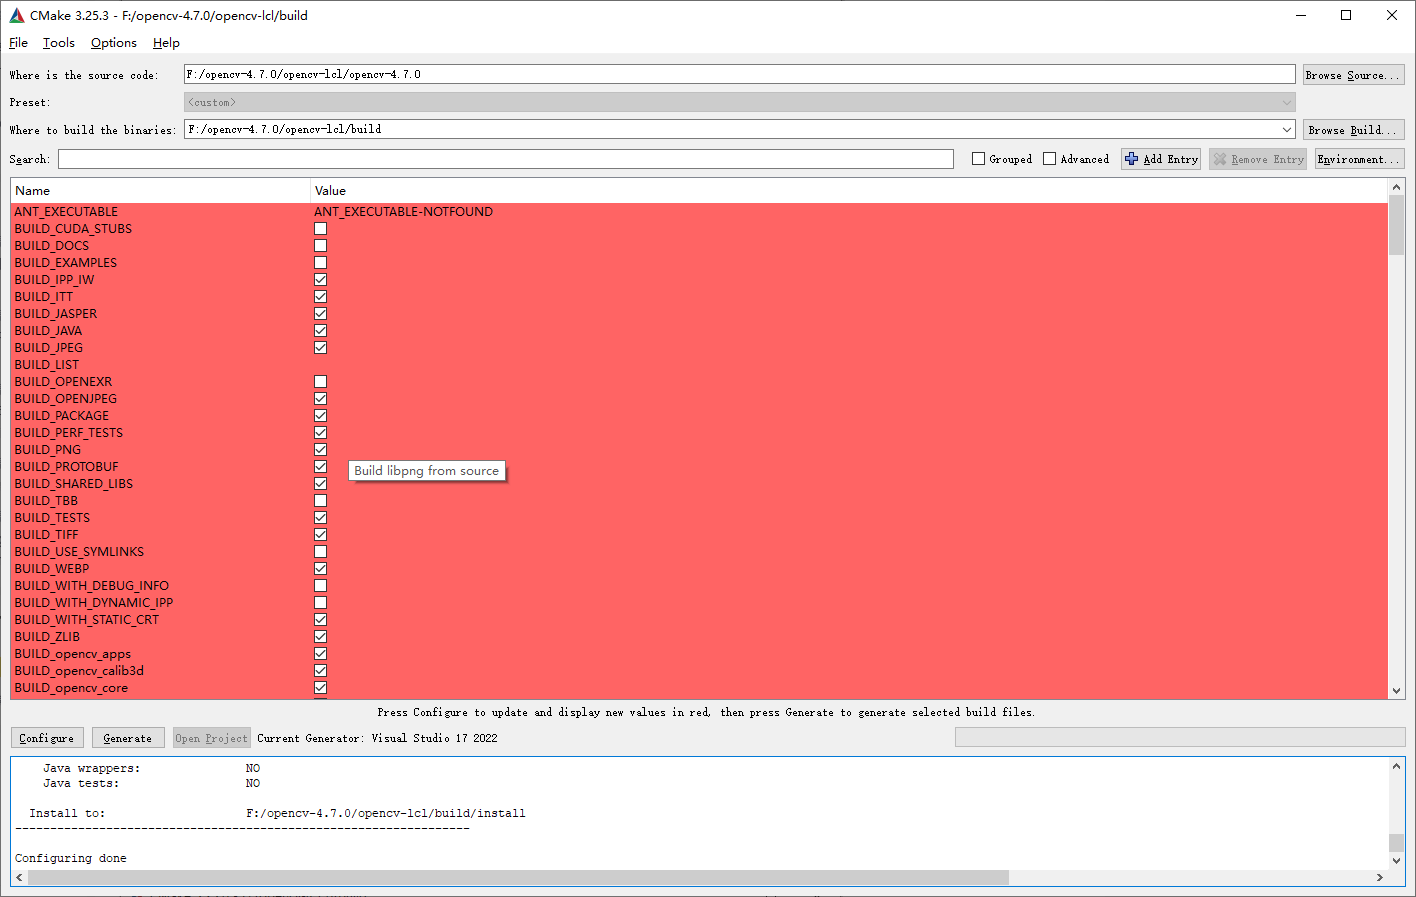Enable the Grouped checkbox
Screen dimensions: 1416x897
point(976,158)
